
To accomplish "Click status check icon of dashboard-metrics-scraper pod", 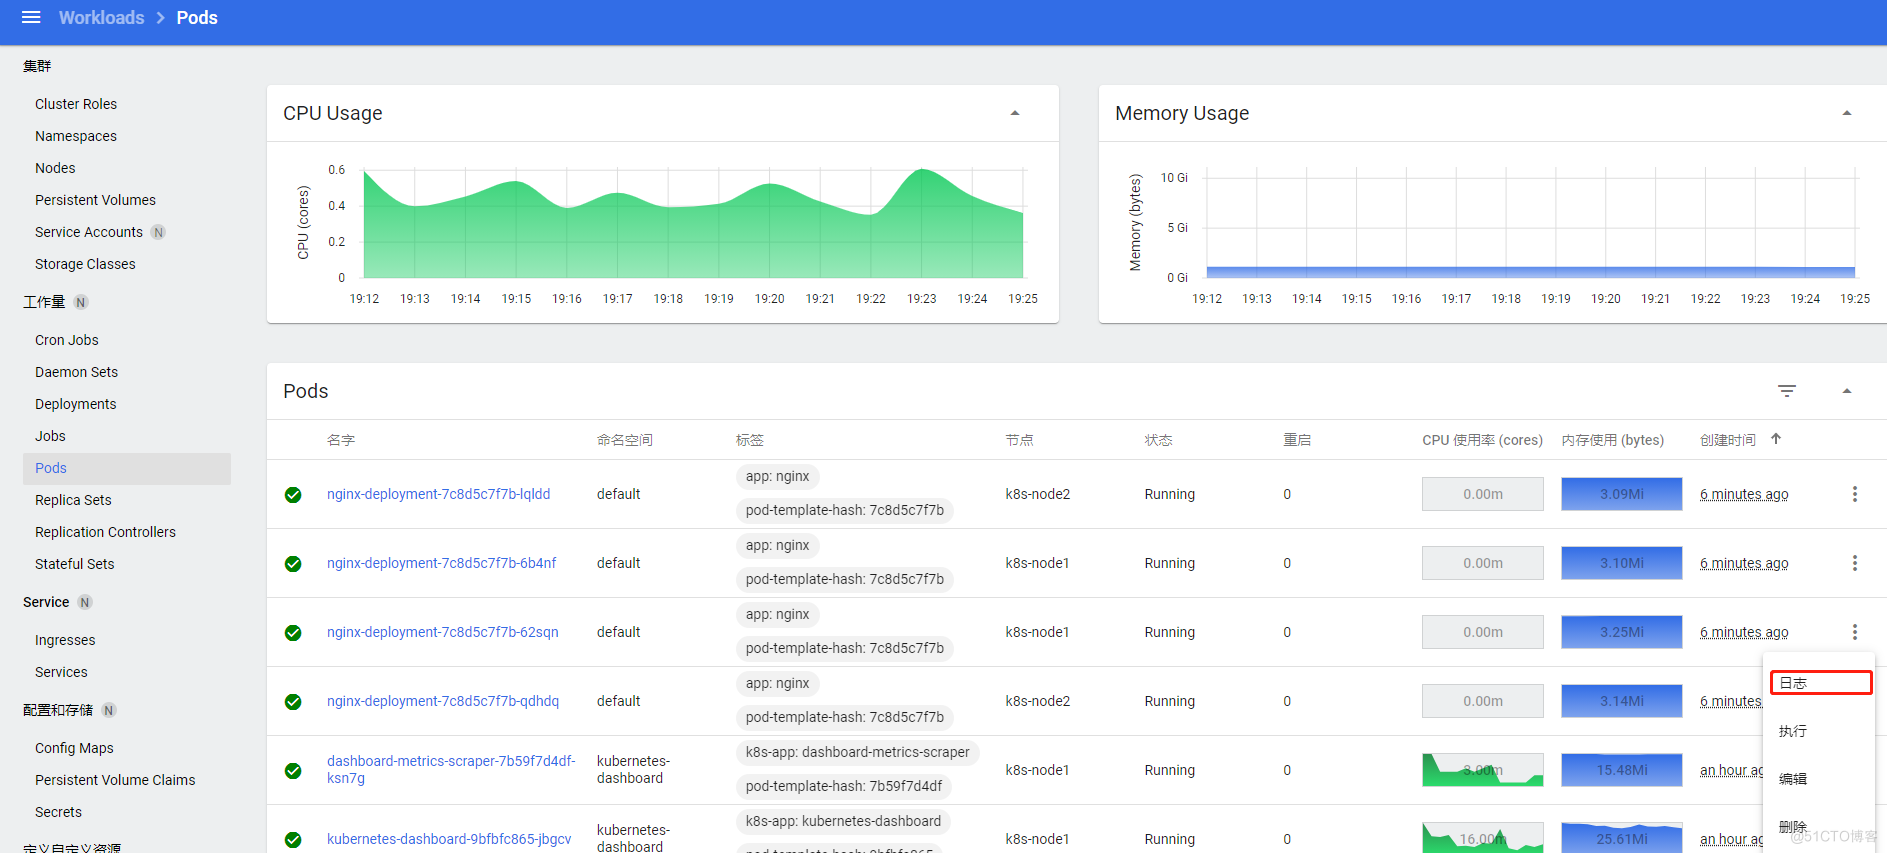I will tap(293, 771).
